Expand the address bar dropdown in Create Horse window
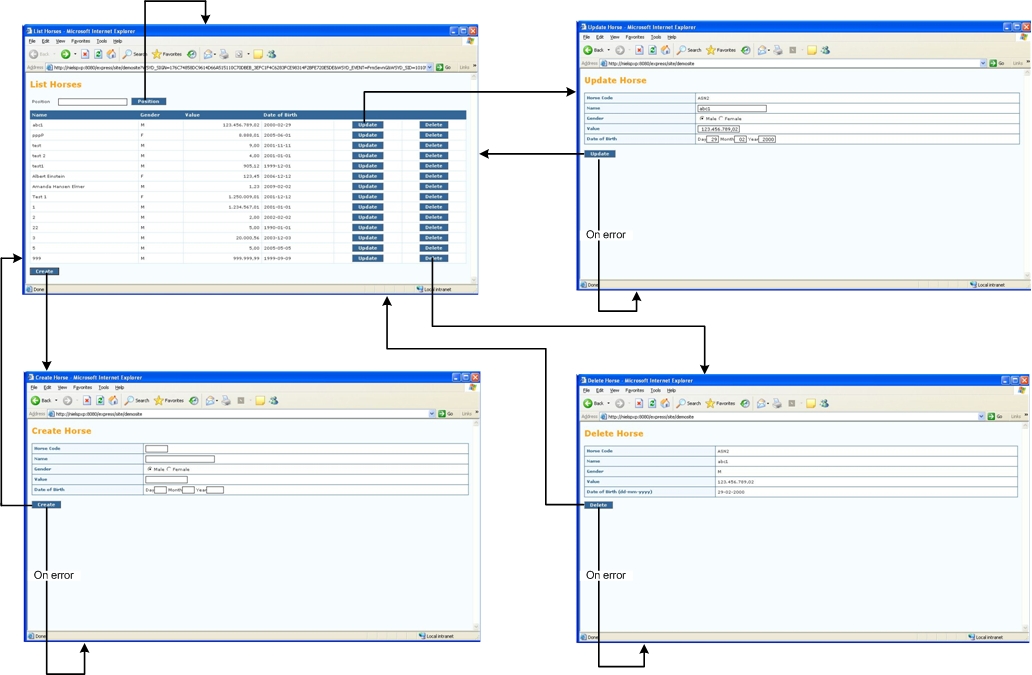This screenshot has height=675, width=1032. tap(432, 414)
